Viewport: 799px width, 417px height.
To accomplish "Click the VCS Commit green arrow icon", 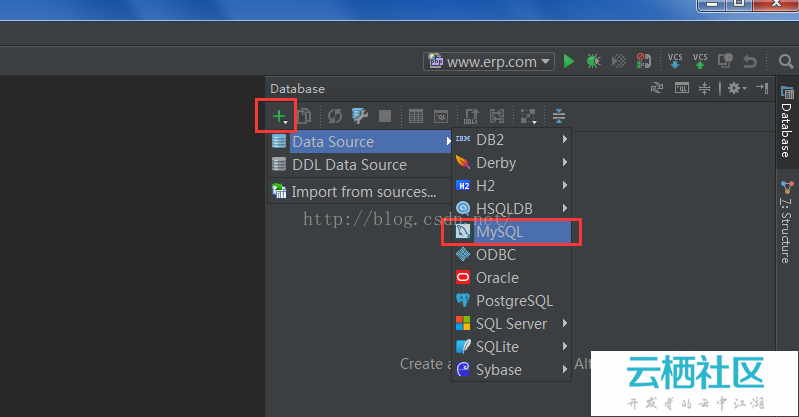I will pos(700,61).
